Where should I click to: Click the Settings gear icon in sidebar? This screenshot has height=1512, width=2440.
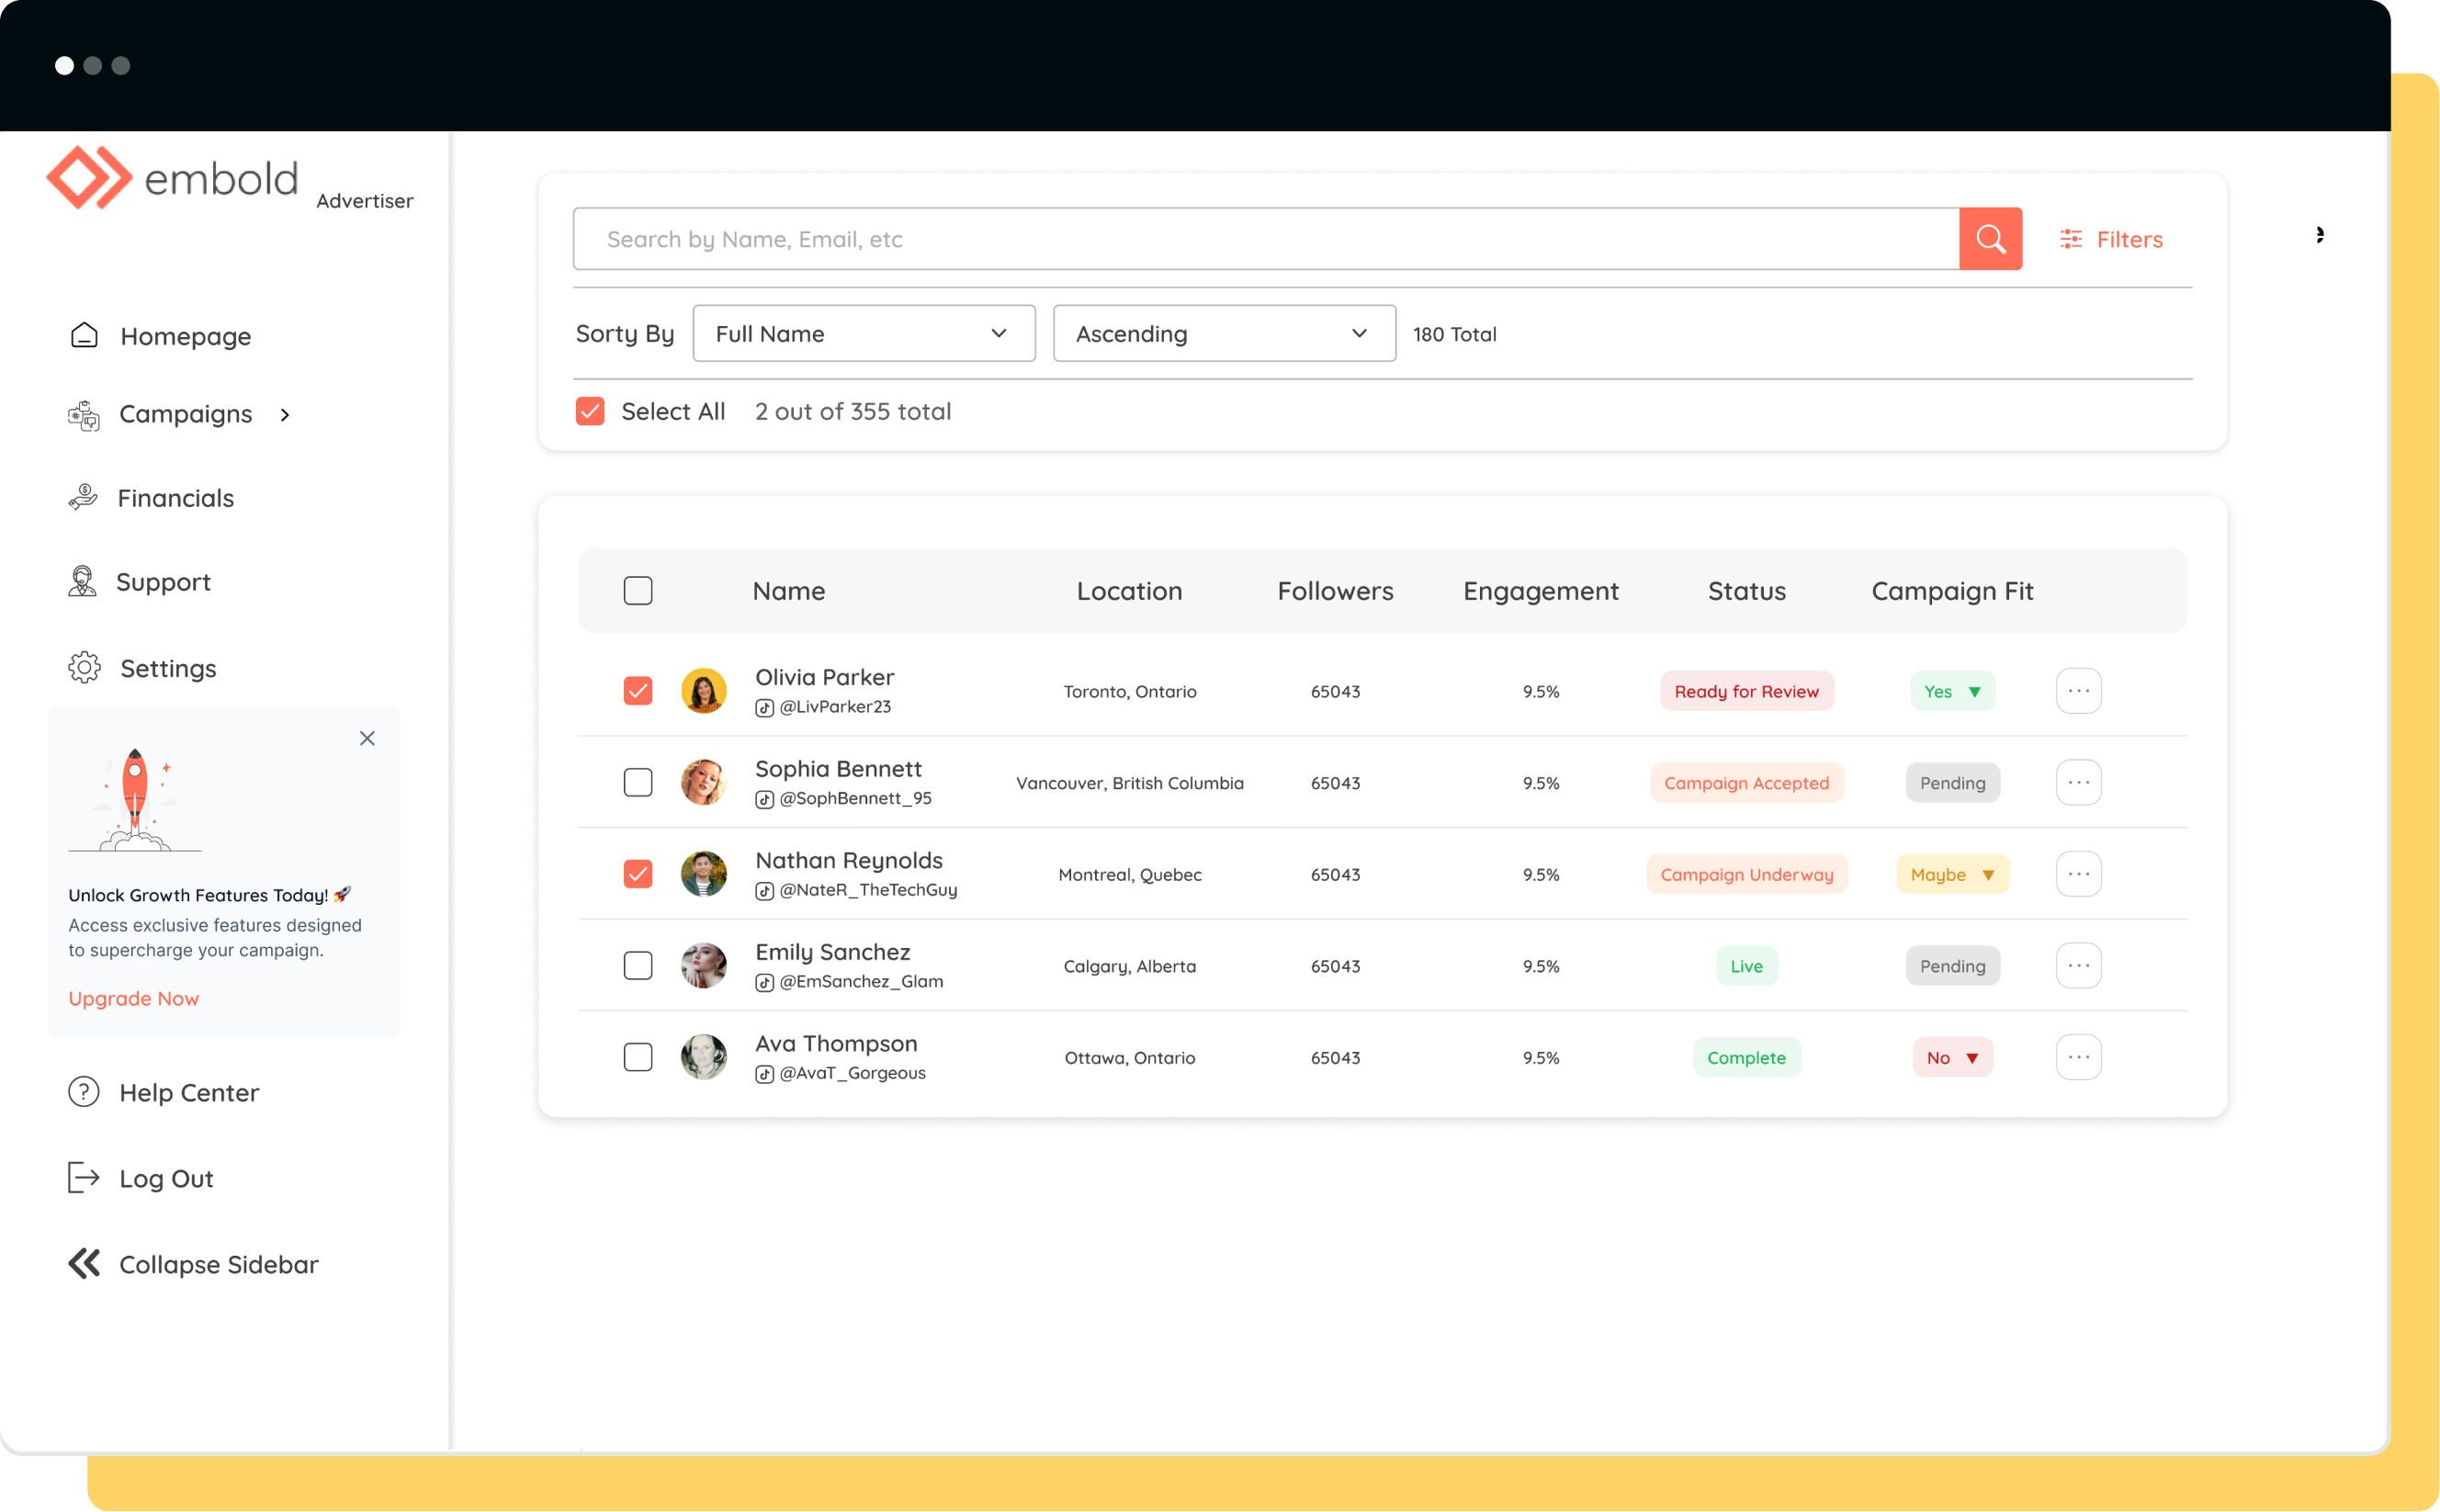(84, 668)
